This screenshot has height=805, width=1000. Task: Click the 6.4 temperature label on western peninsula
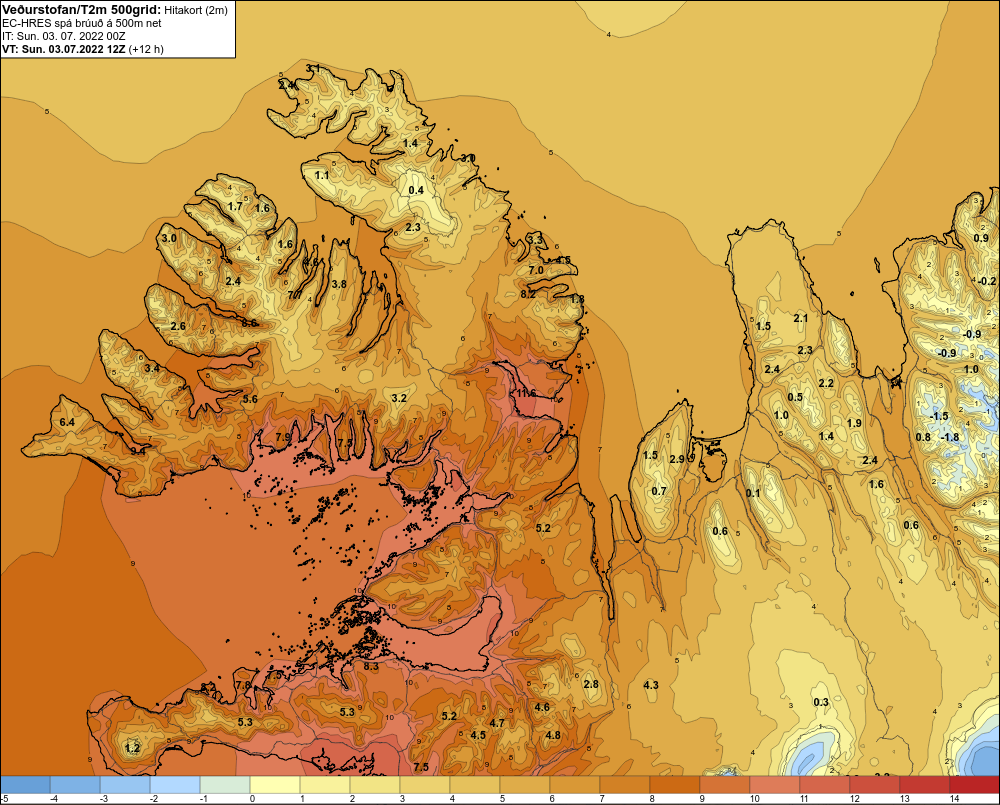pos(67,422)
